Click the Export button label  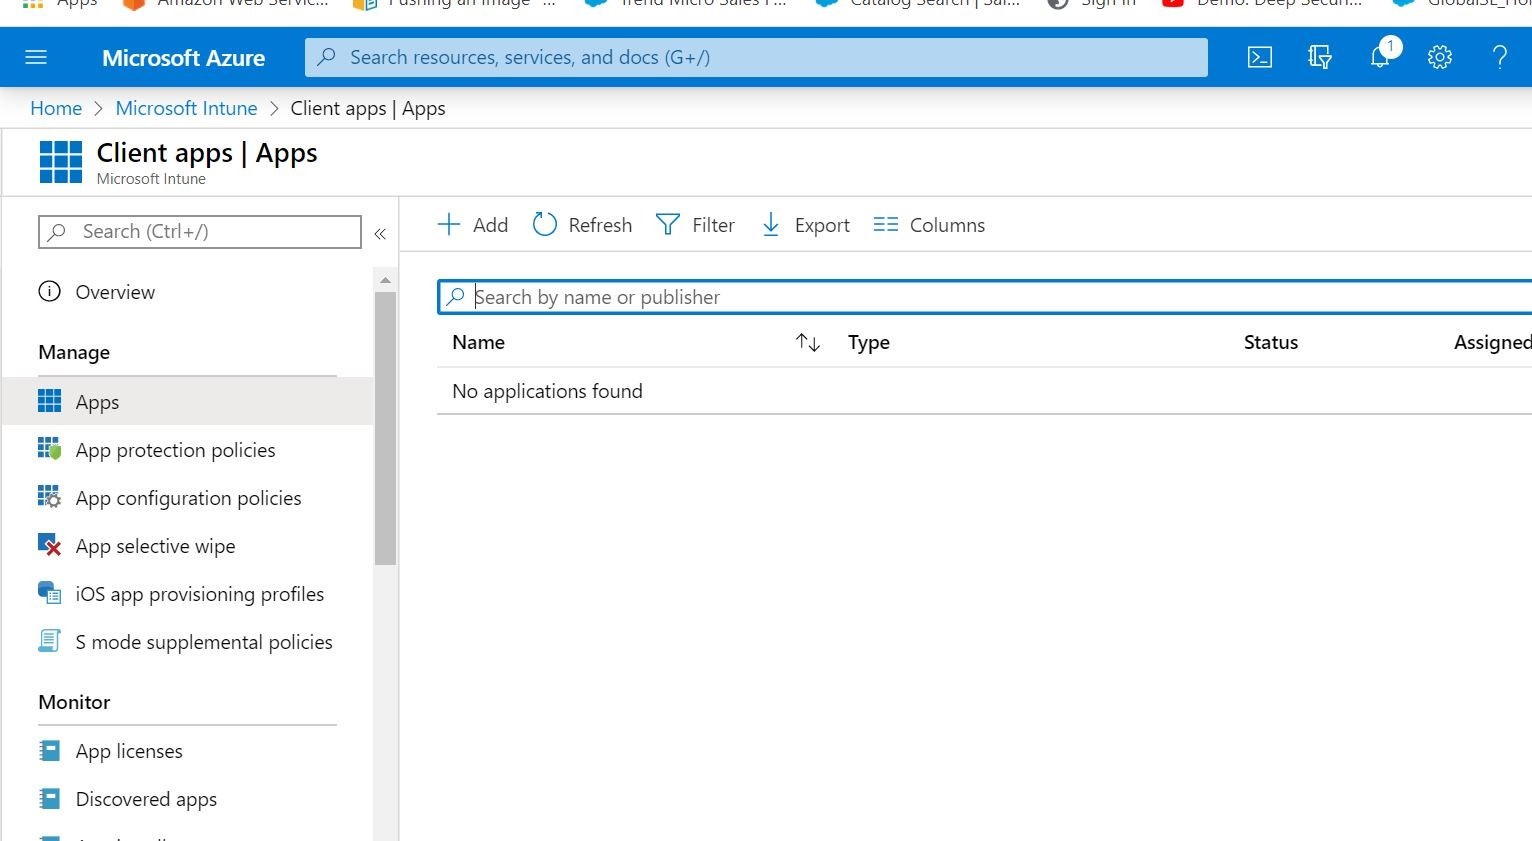[x=822, y=225]
